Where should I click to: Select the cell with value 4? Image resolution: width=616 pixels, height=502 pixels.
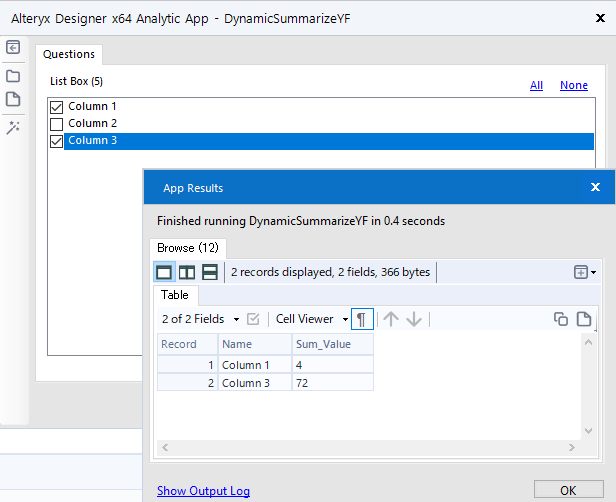[x=333, y=365]
